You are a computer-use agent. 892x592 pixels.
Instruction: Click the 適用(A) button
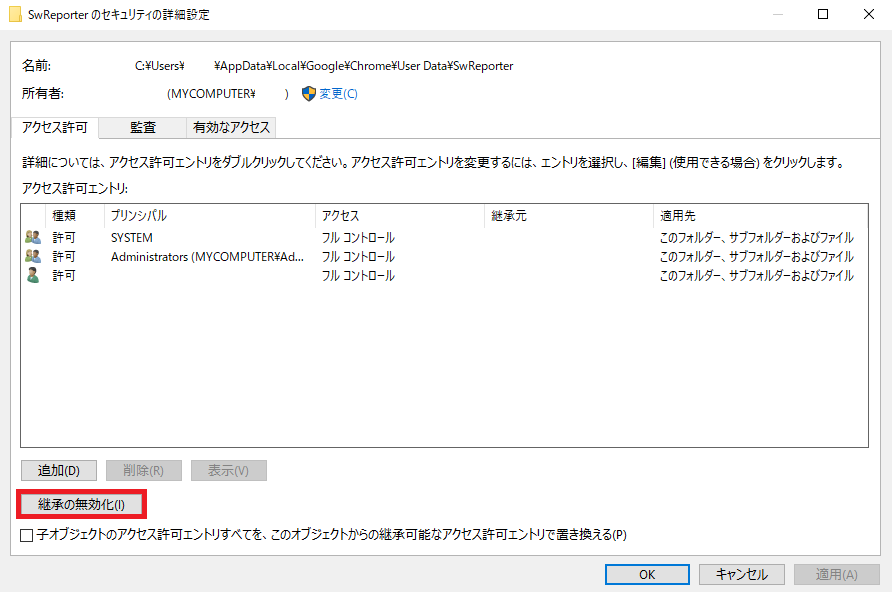(x=836, y=574)
